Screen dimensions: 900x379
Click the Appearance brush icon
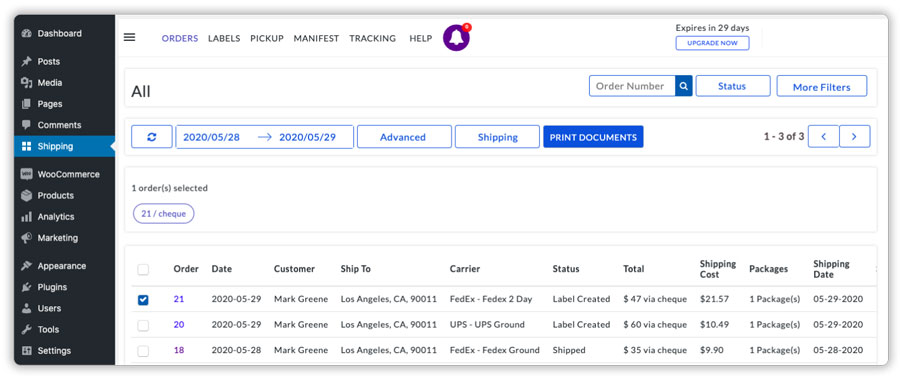26,266
